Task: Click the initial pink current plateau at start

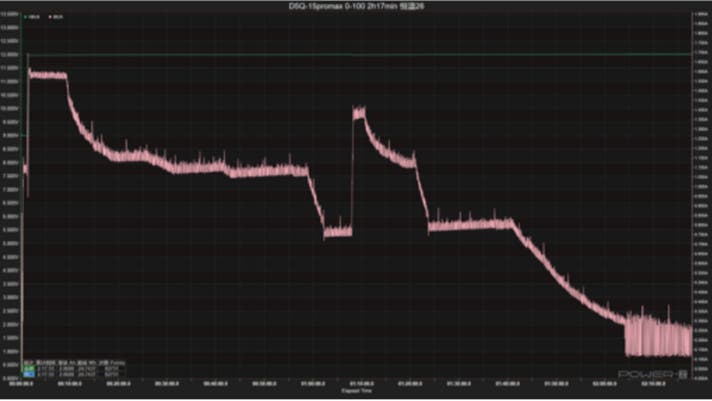Action: tap(47, 75)
